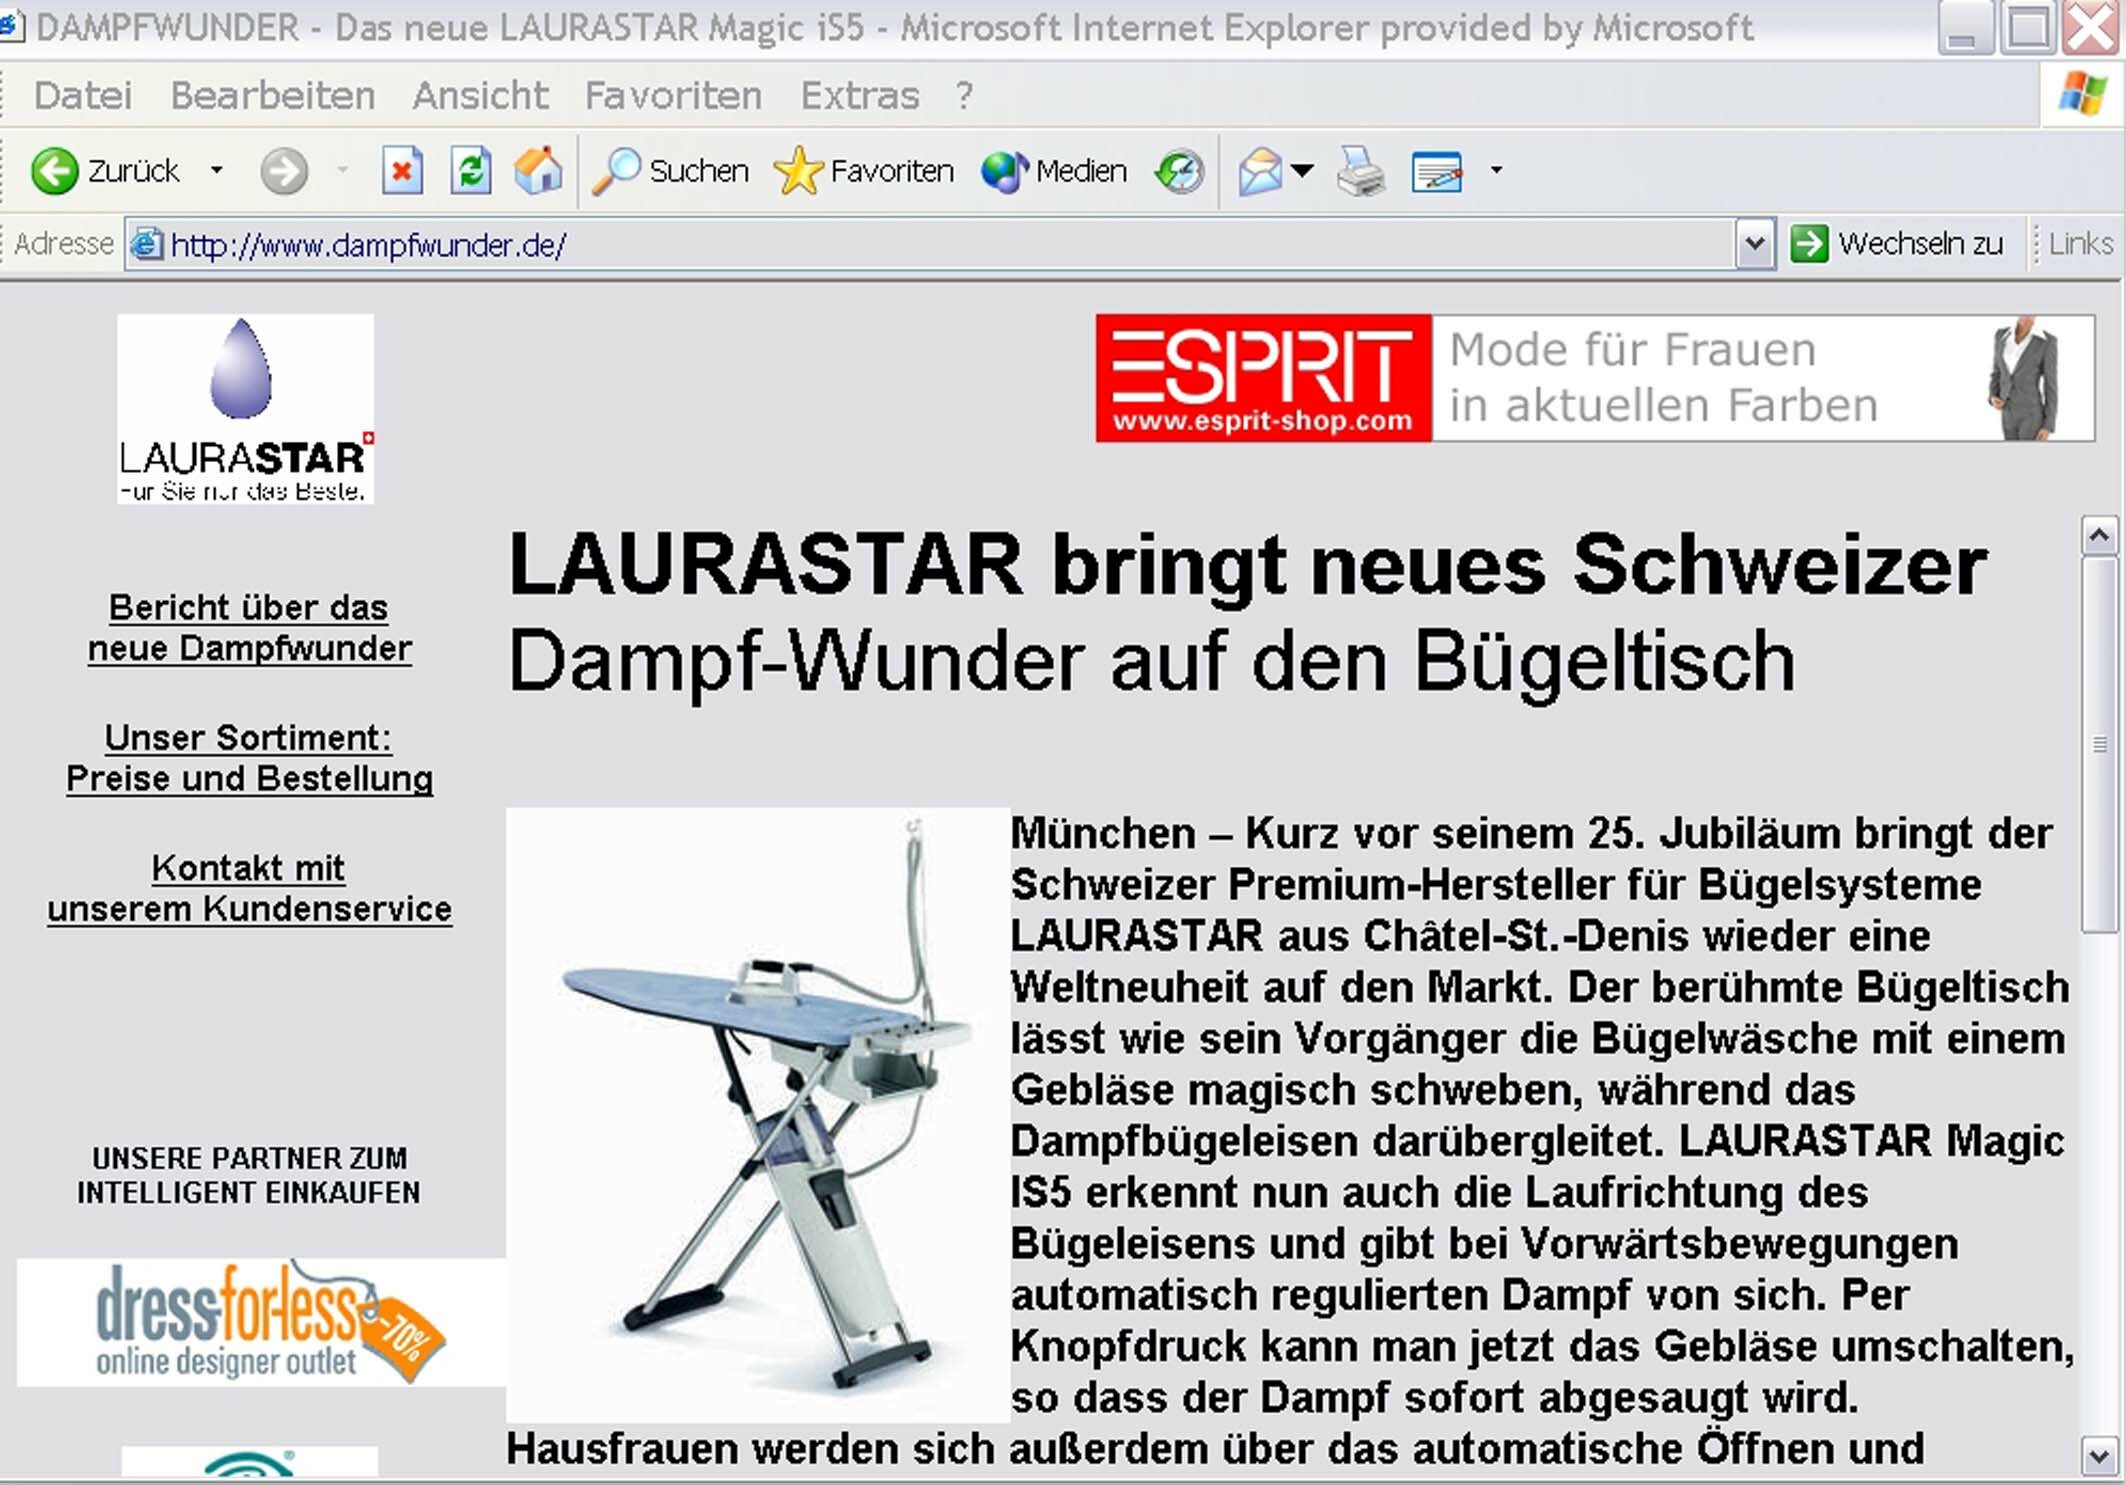Open the address bar dropdown arrow
Viewport: 2126px width, 1485px height.
(1754, 244)
